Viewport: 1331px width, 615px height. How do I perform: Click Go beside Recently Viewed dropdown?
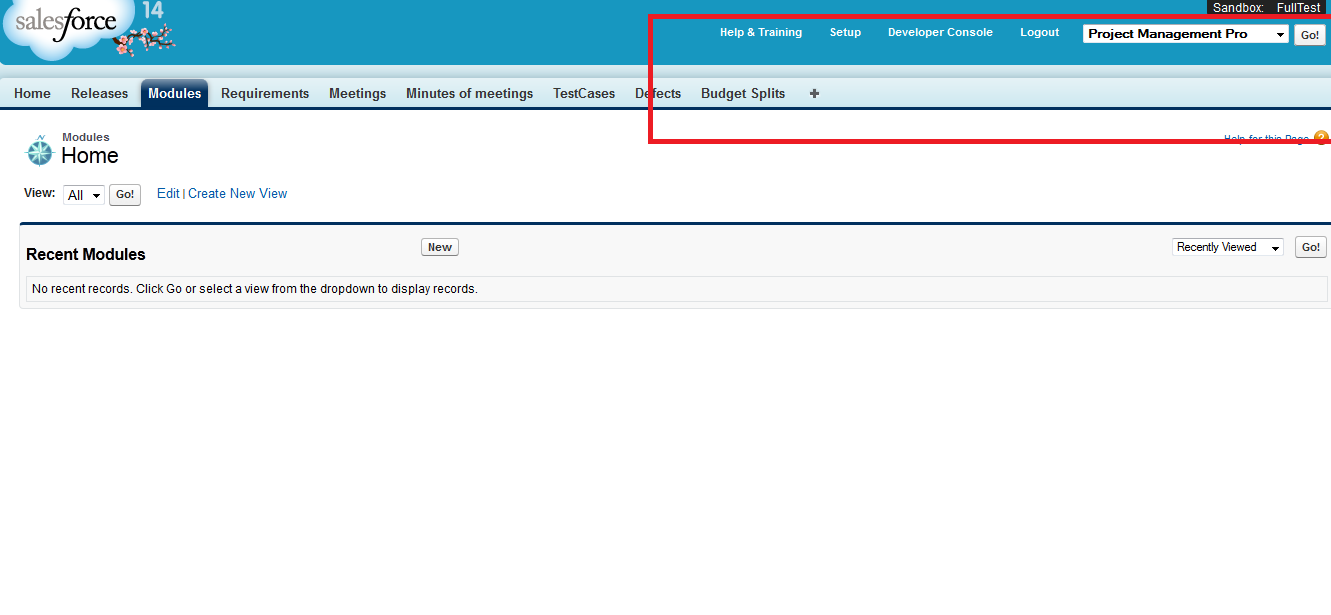coord(1311,247)
